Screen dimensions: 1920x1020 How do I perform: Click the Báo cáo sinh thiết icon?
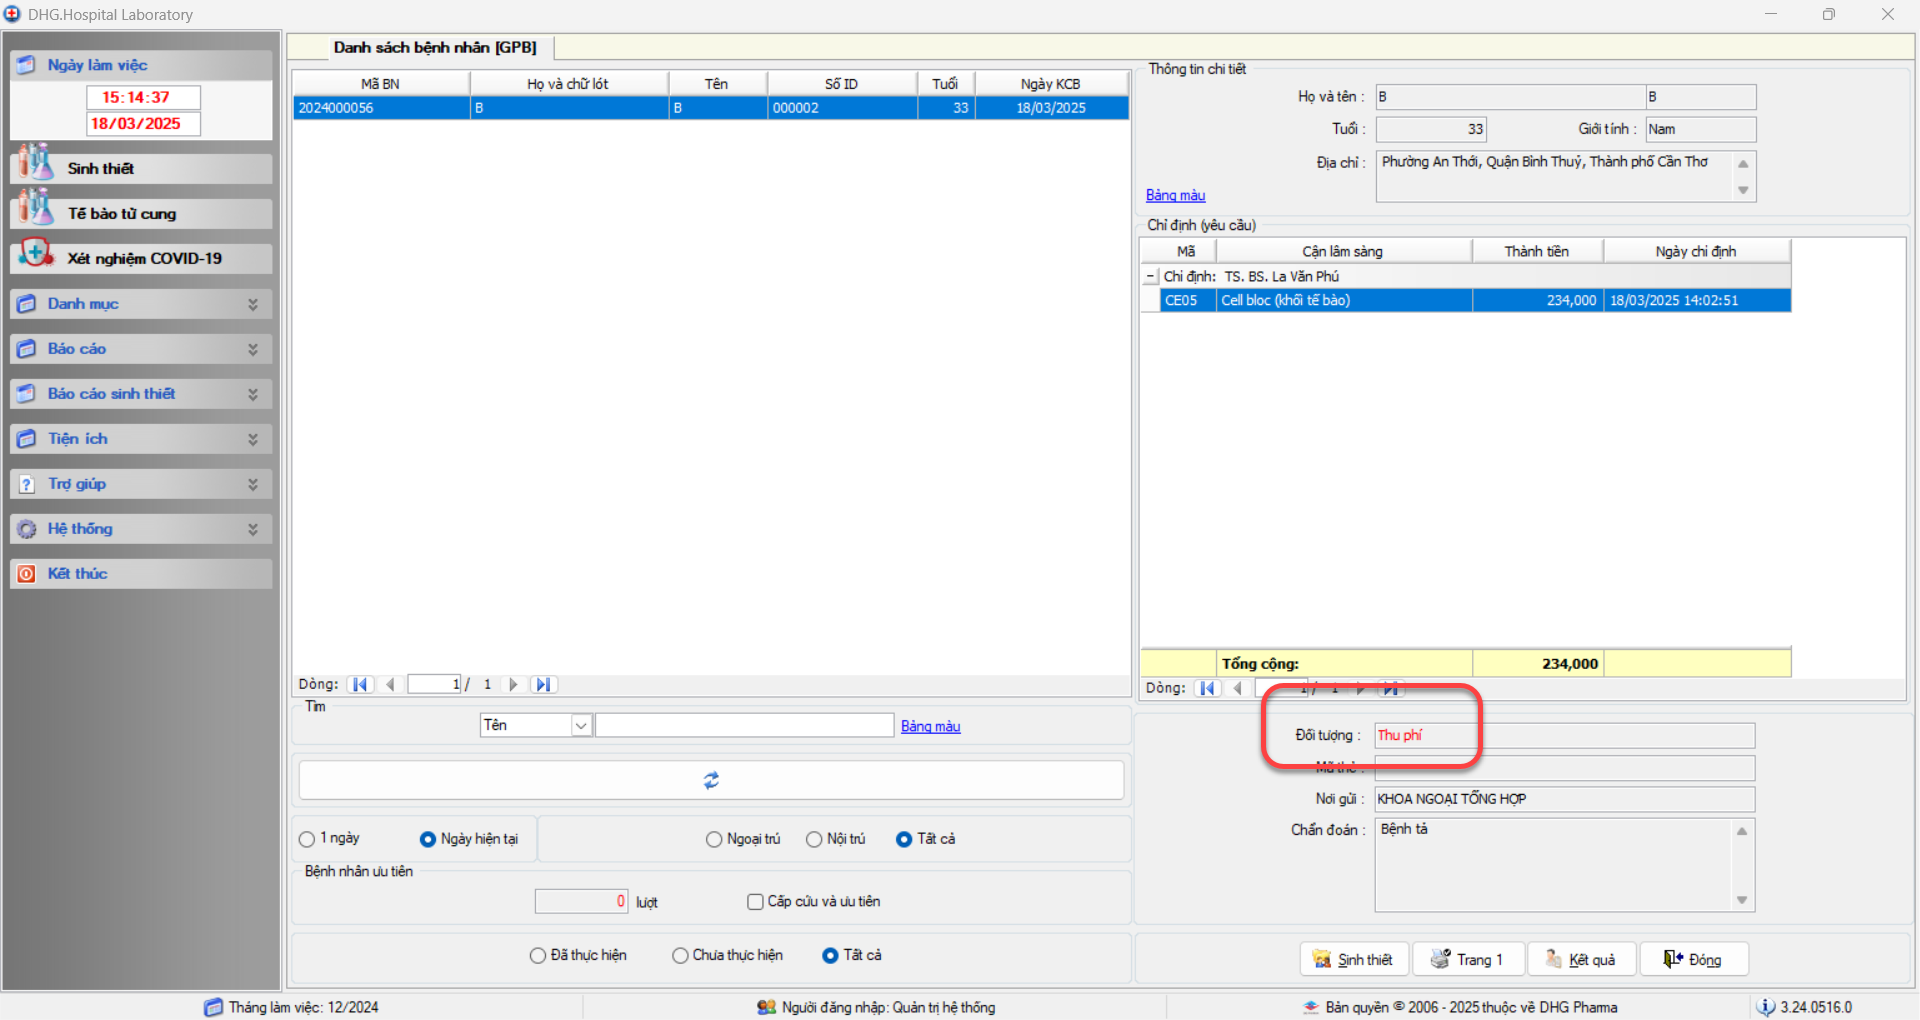coord(27,394)
